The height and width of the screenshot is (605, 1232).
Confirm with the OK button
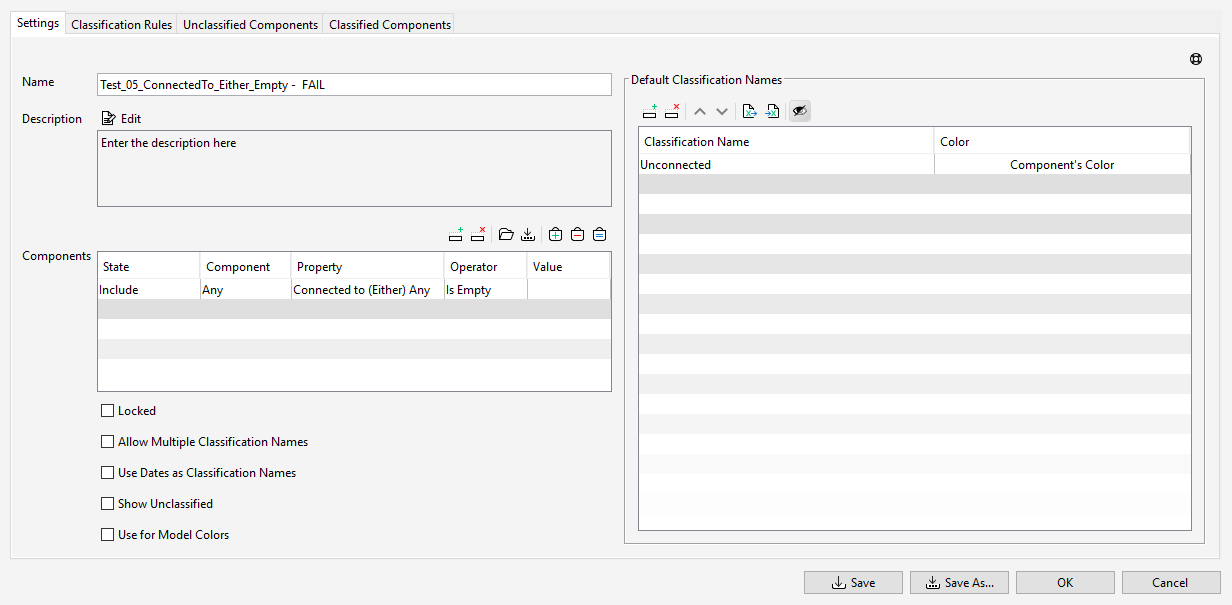click(1065, 583)
